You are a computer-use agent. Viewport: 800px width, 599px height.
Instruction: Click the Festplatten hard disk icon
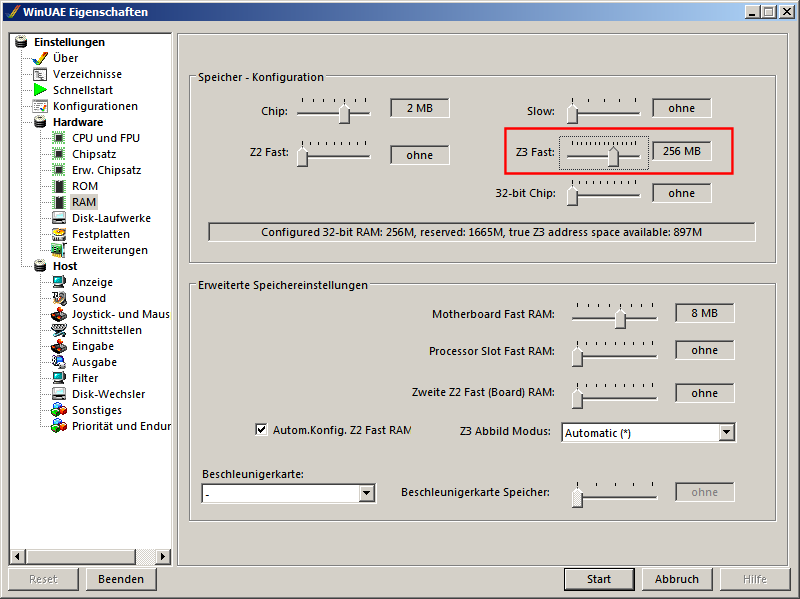pos(59,234)
